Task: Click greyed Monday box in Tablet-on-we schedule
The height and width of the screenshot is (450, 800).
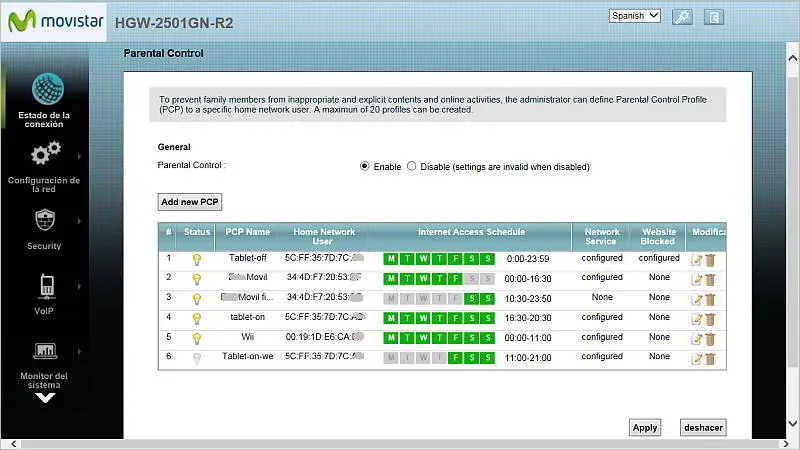Action: [x=391, y=358]
